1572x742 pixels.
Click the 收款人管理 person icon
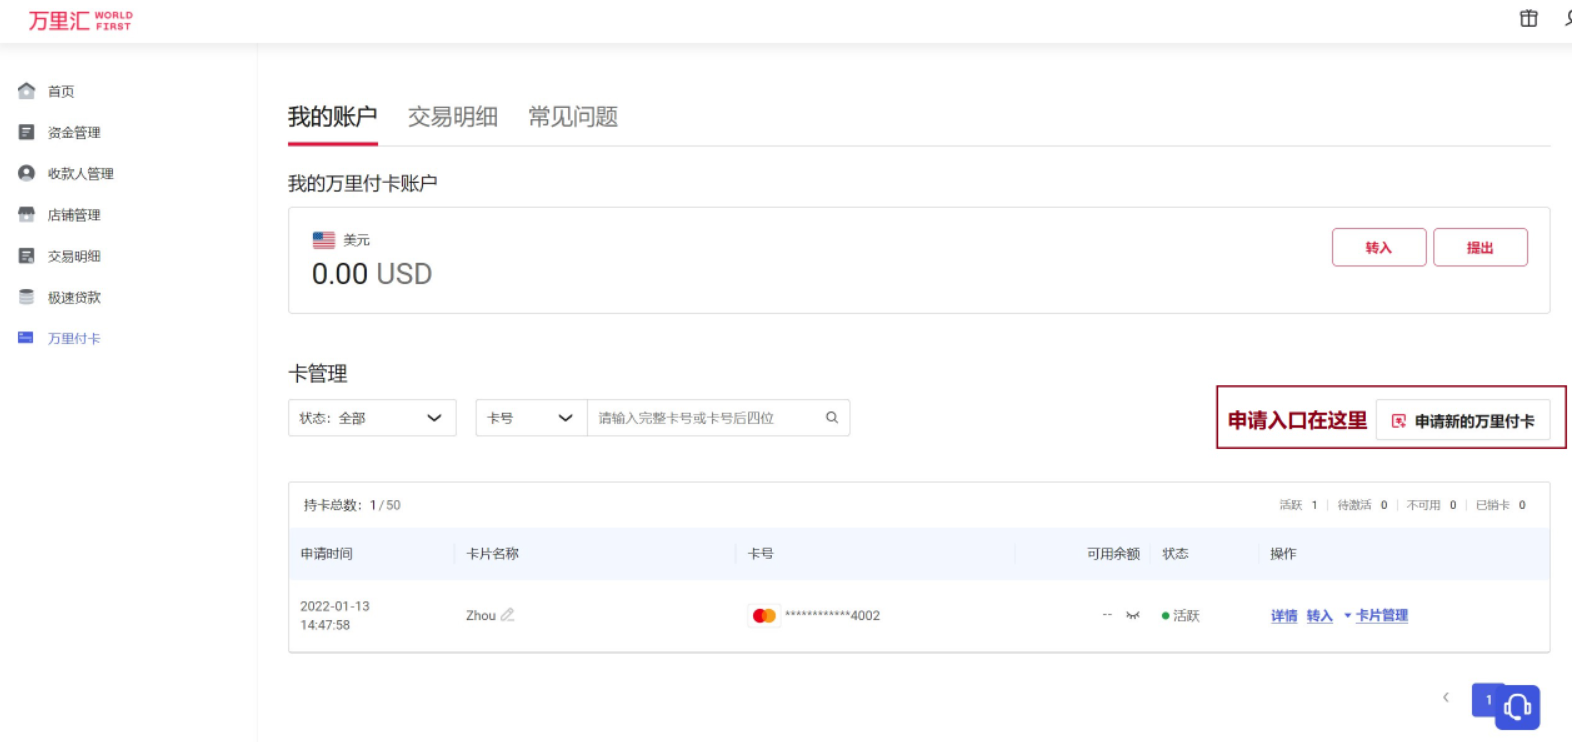point(27,173)
